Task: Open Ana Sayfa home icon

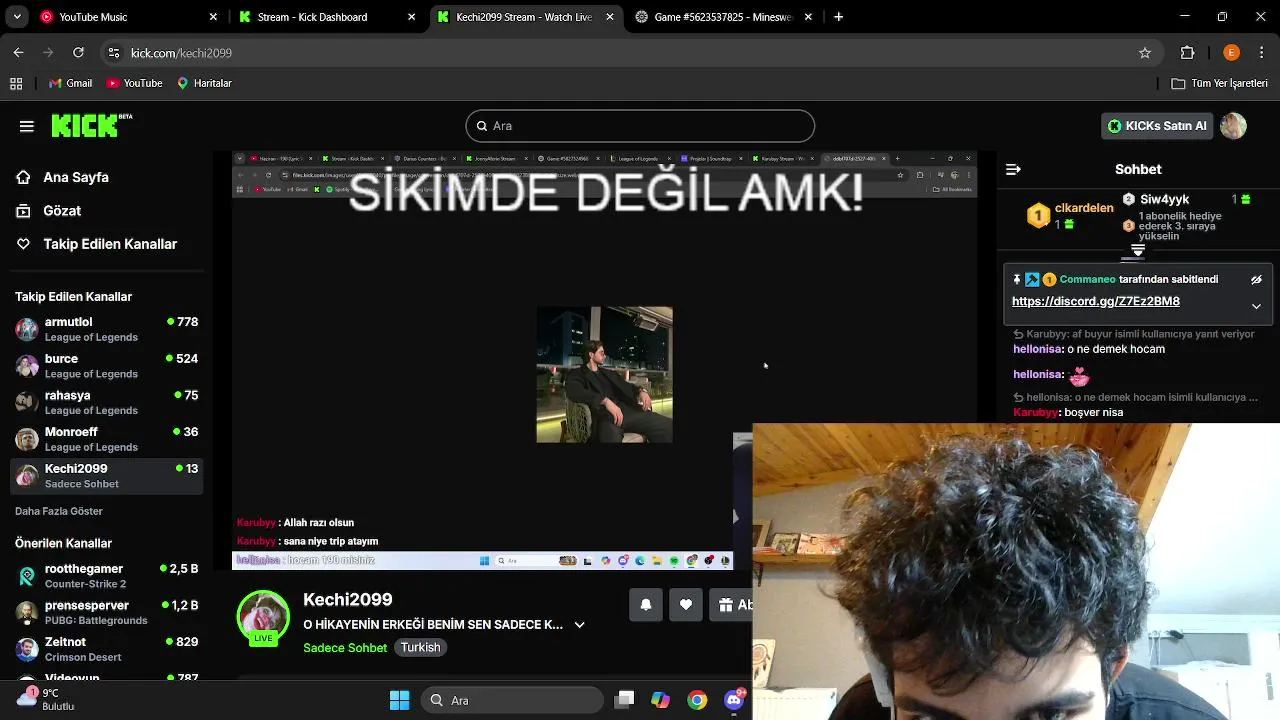Action: (23, 177)
